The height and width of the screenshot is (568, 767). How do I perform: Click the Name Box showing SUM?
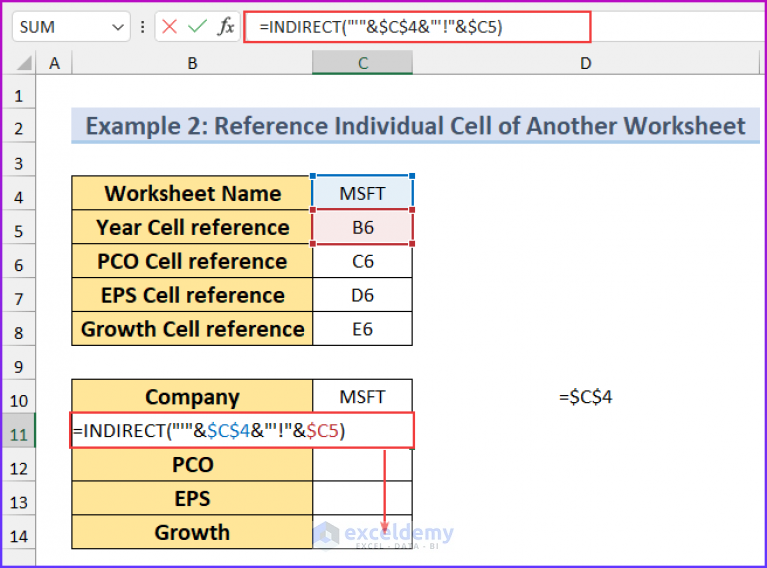pos(71,27)
